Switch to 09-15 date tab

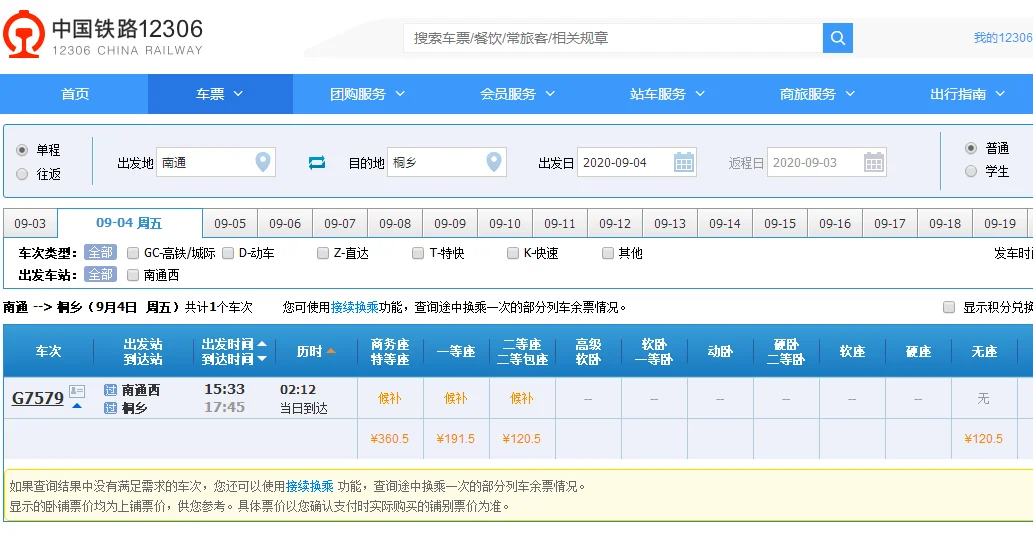(780, 223)
